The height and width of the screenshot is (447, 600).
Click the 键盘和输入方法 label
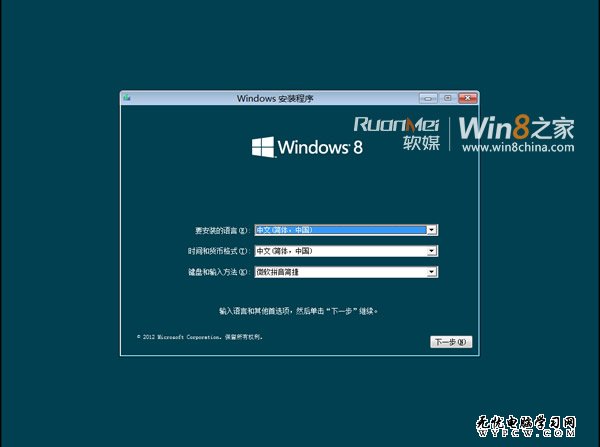point(218,272)
